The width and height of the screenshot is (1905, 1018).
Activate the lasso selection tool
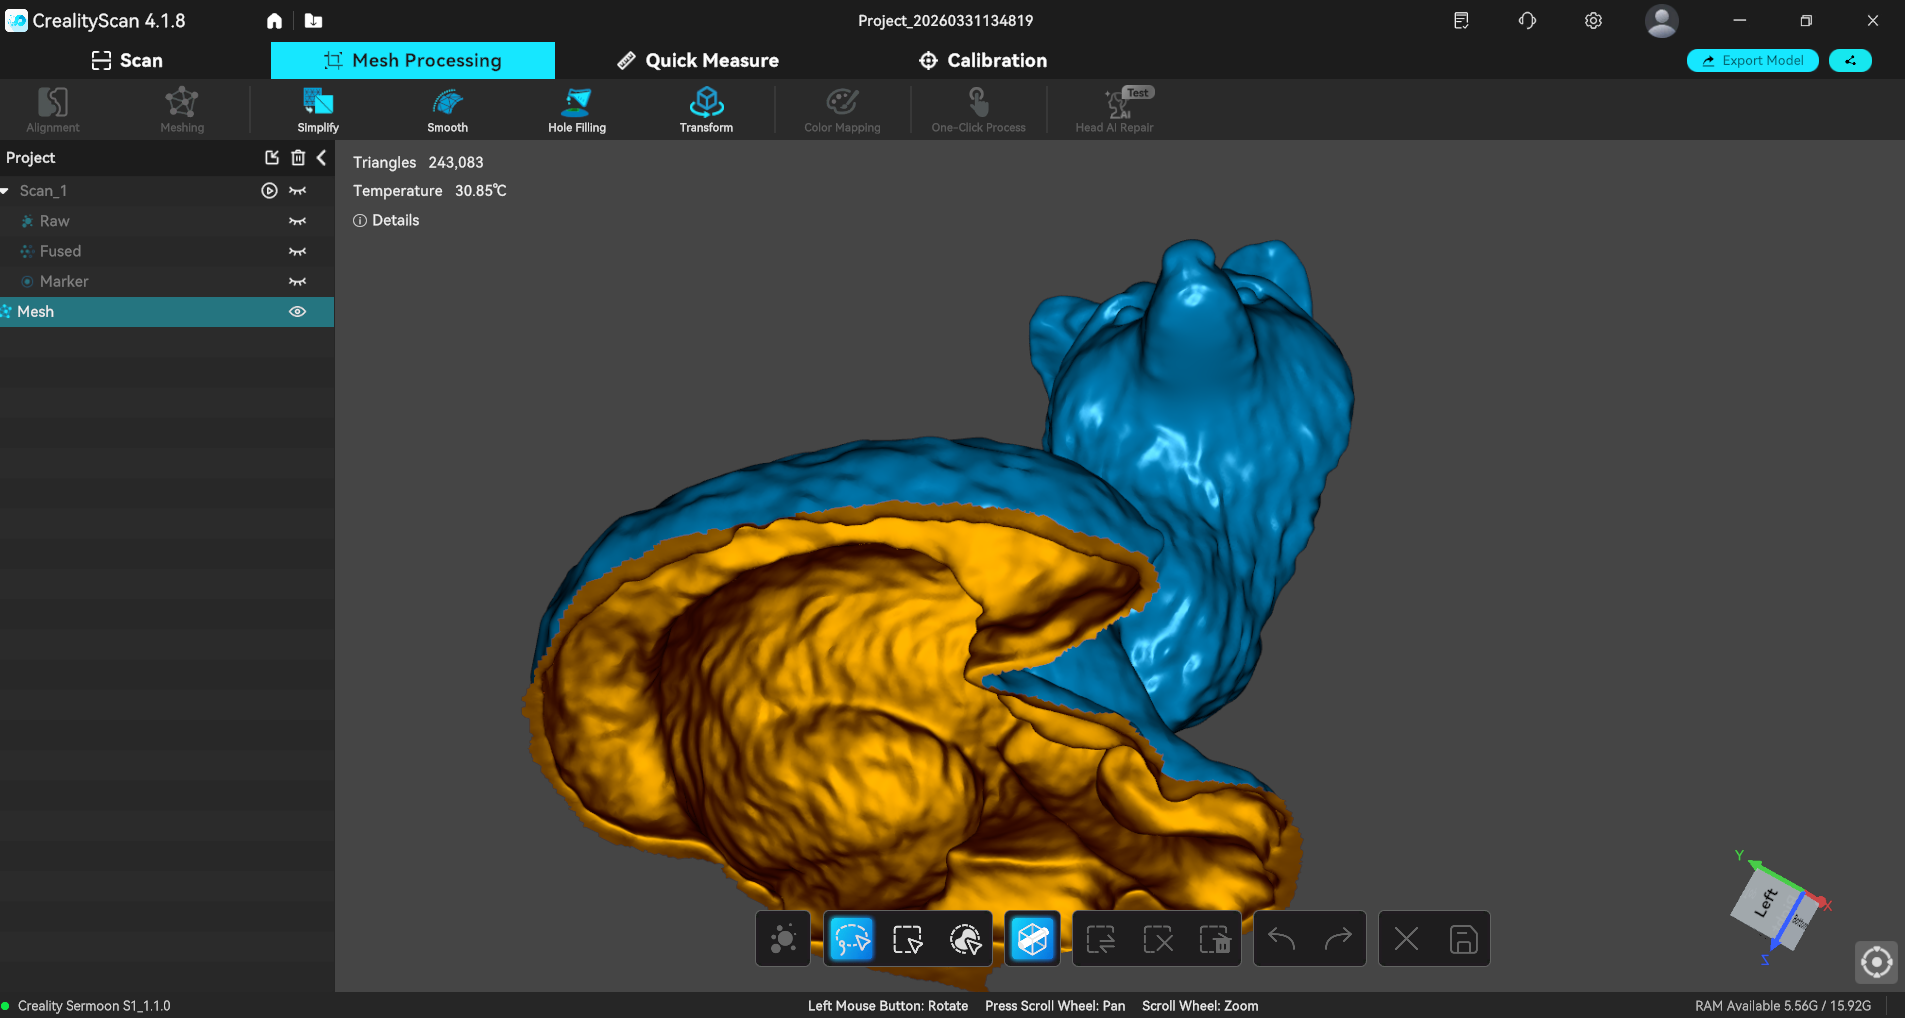click(x=851, y=939)
